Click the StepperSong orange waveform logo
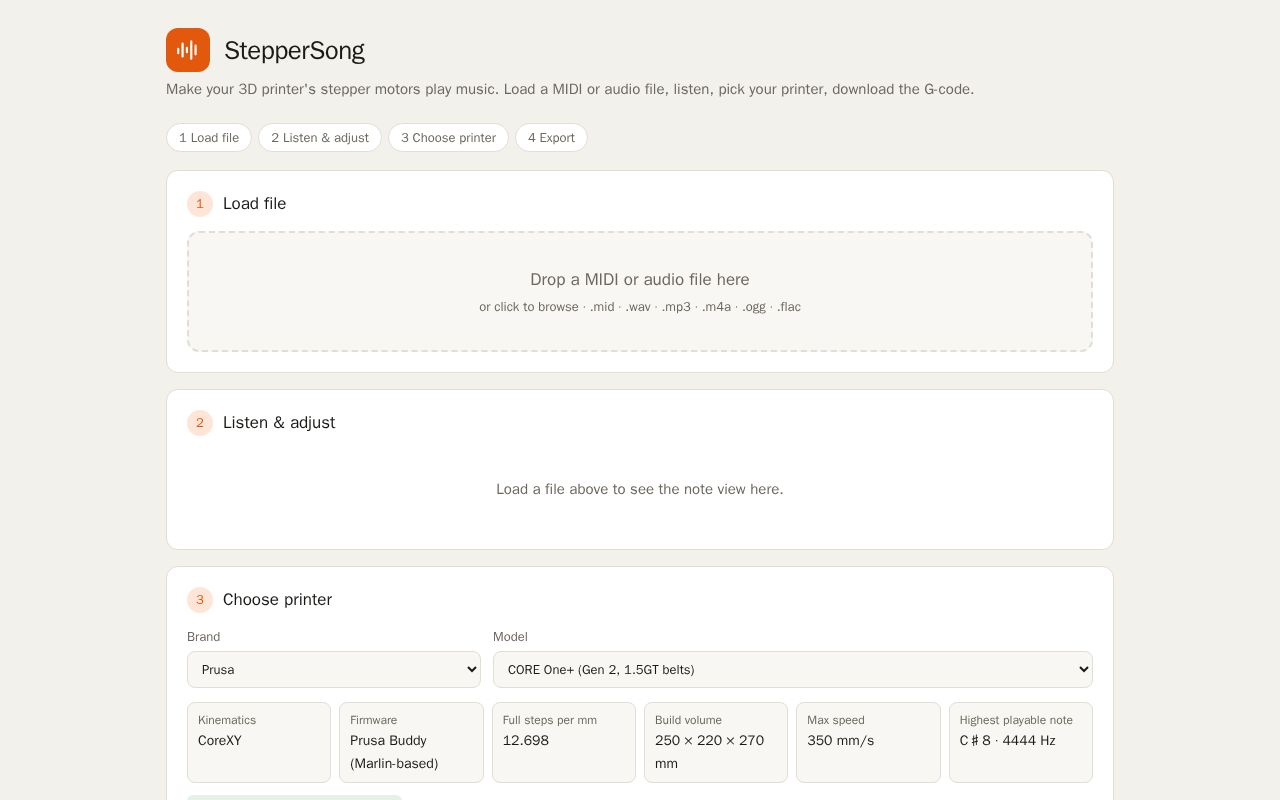The width and height of the screenshot is (1280, 800). coord(188,50)
